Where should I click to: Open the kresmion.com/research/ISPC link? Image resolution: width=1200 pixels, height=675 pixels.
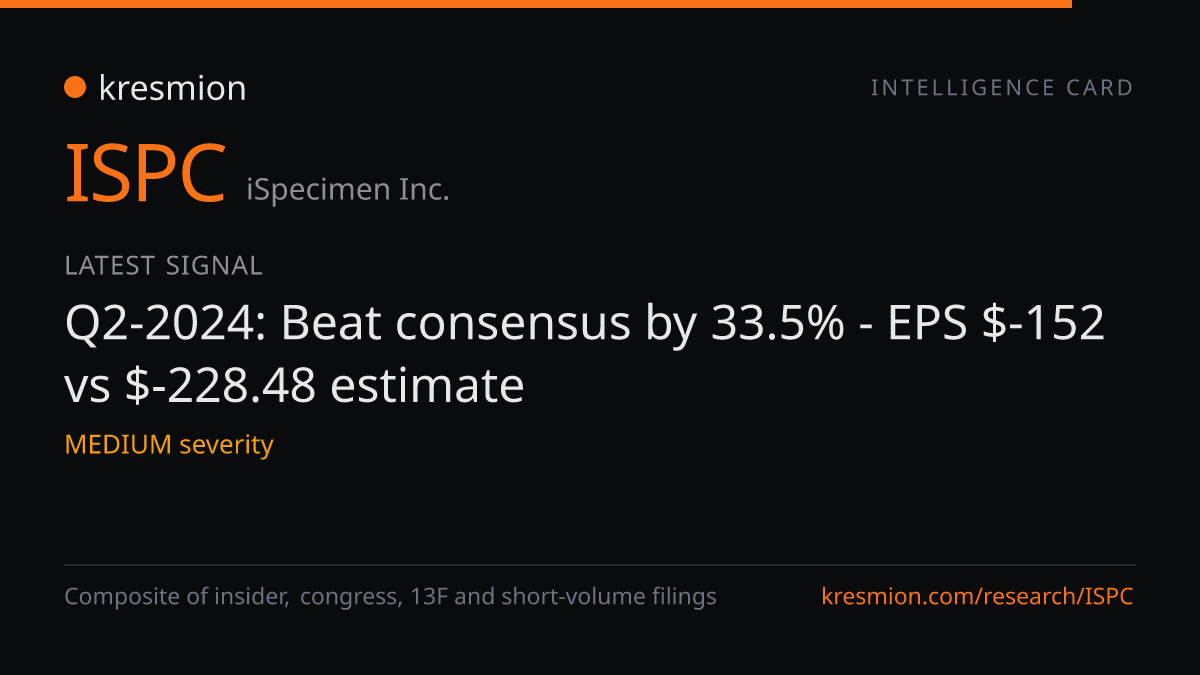[x=978, y=597]
